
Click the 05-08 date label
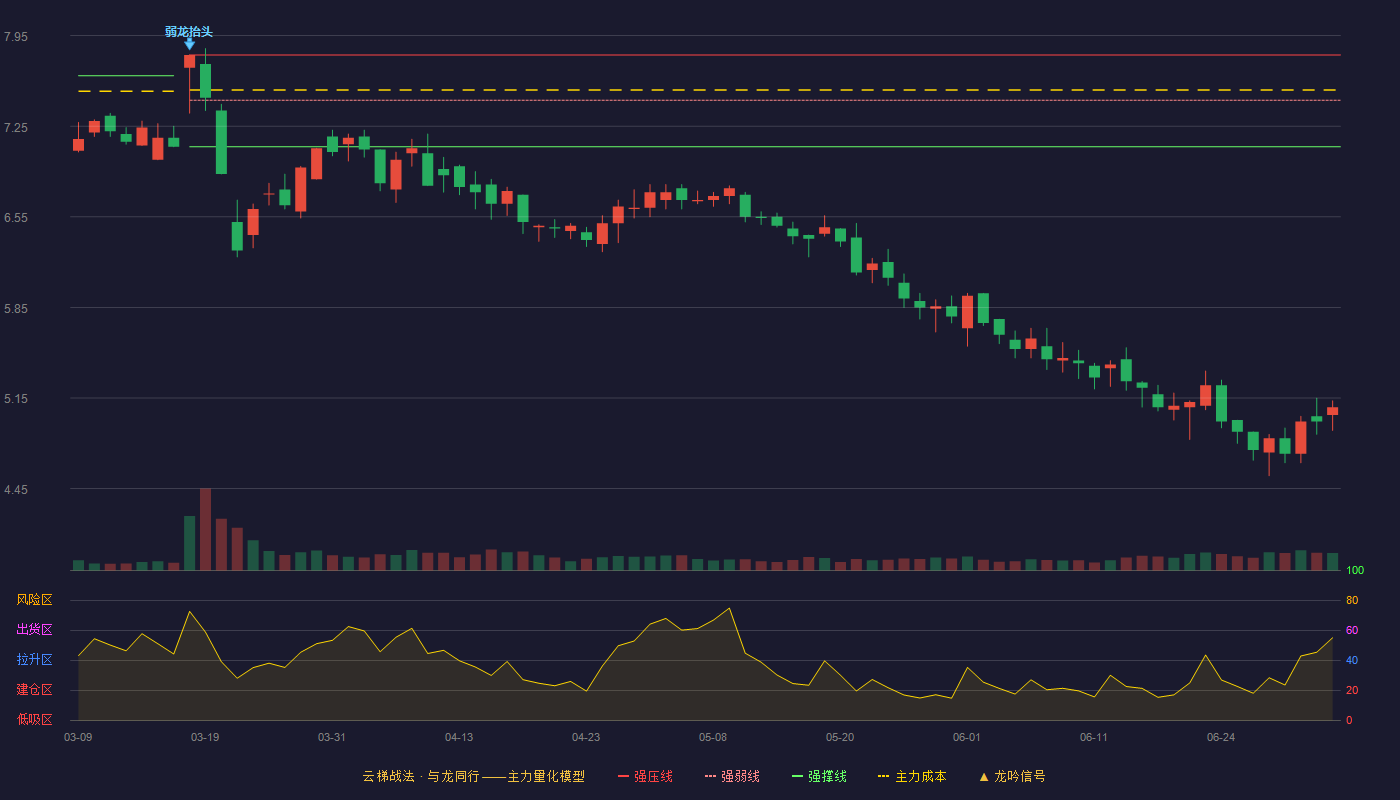tap(713, 737)
